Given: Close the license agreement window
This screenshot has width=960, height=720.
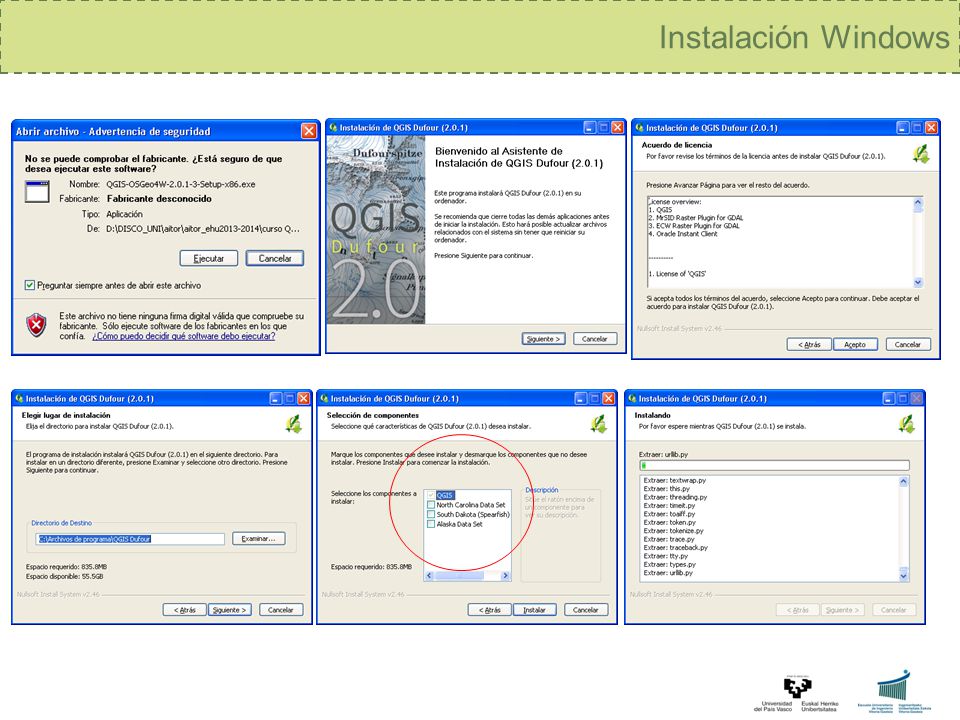Looking at the screenshot, I should pyautogui.click(x=931, y=127).
